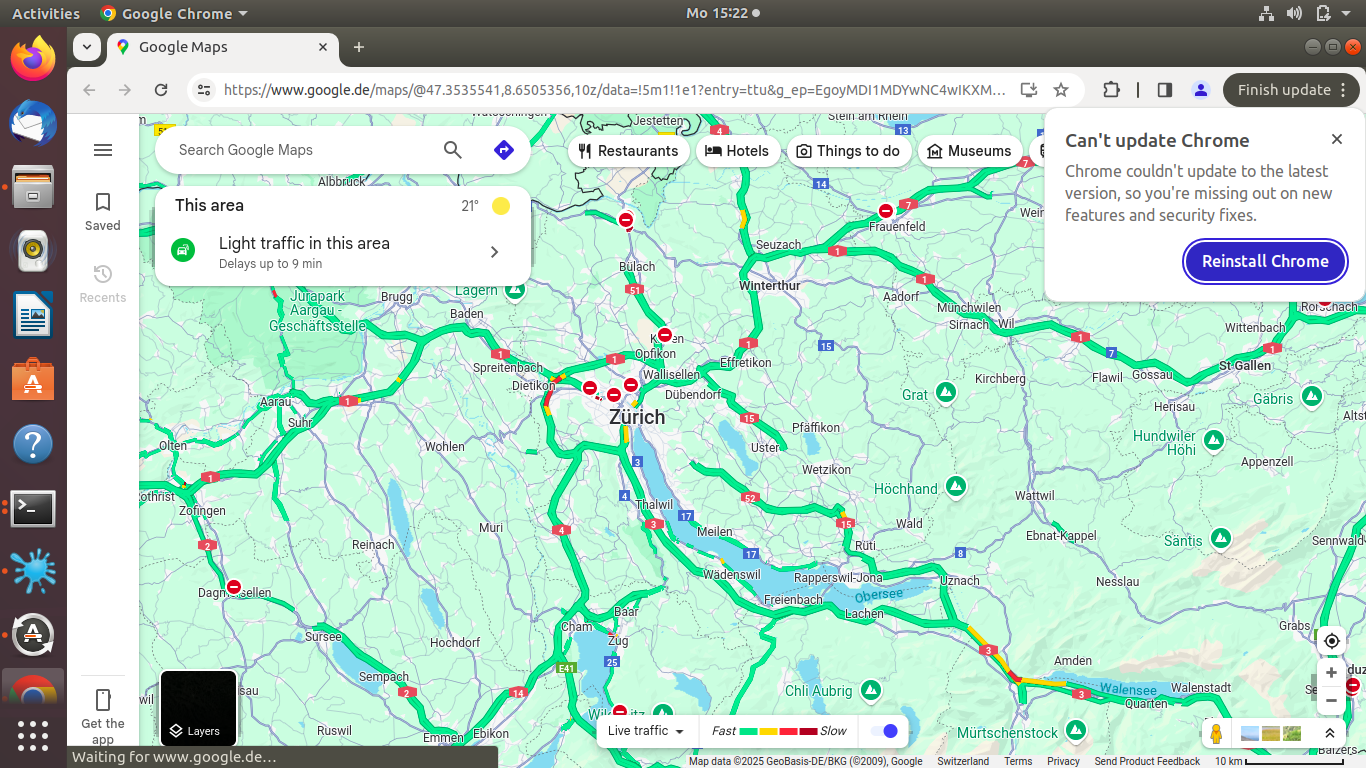The image size is (1366, 768).
Task: Close the Google Maps tab
Action: 323,47
